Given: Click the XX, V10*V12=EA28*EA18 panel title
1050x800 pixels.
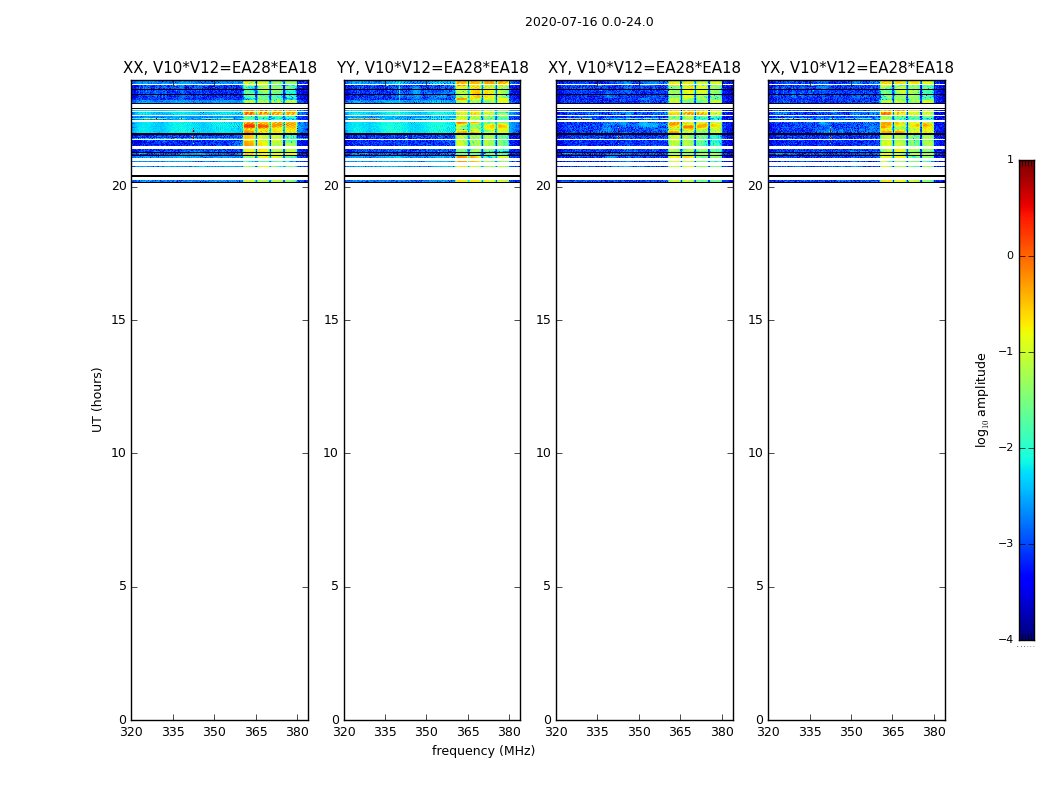Looking at the screenshot, I should (x=220, y=68).
